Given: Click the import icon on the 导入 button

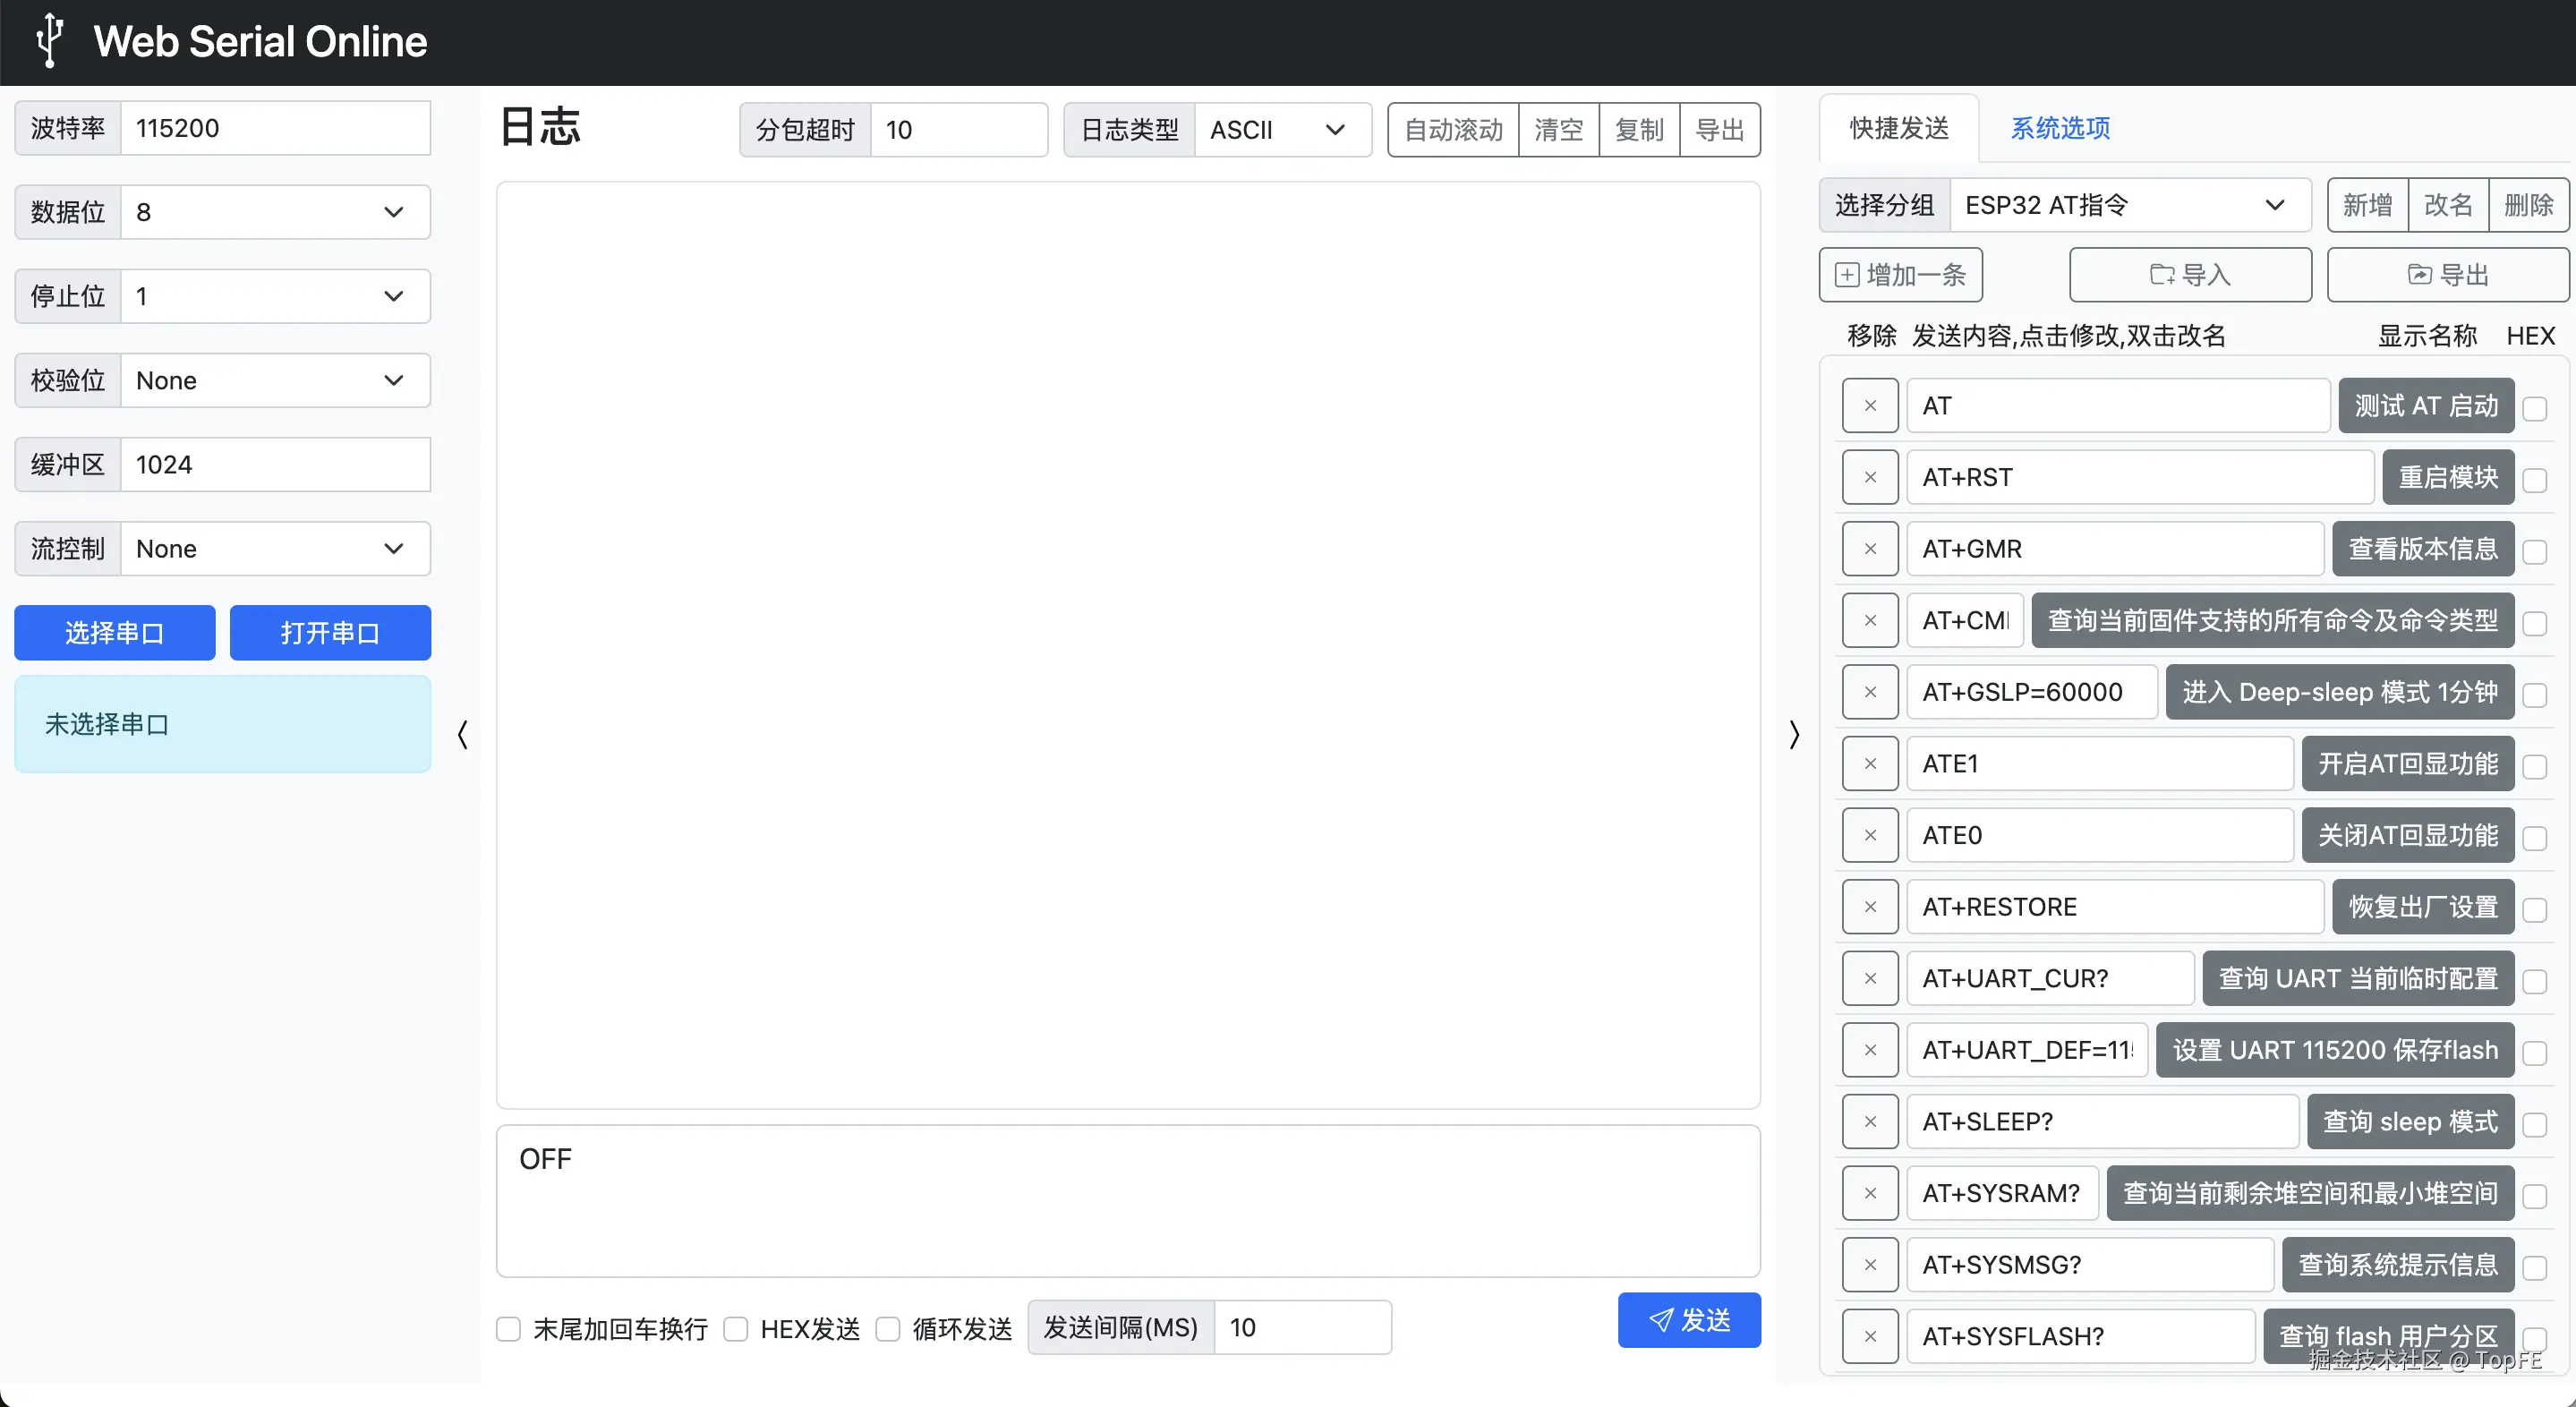Looking at the screenshot, I should tap(2162, 274).
